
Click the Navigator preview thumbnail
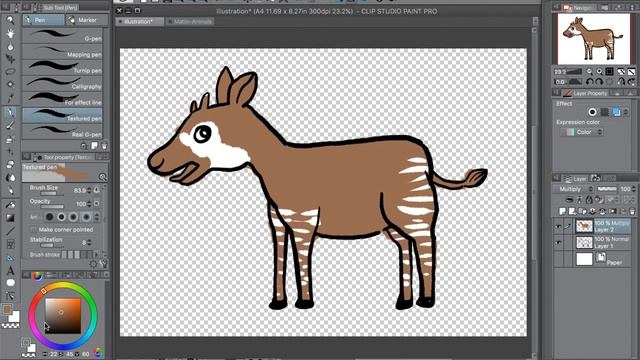click(593, 39)
